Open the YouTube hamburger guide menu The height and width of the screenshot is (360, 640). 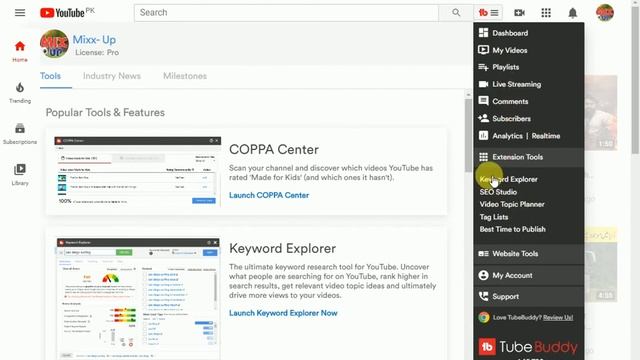click(20, 13)
